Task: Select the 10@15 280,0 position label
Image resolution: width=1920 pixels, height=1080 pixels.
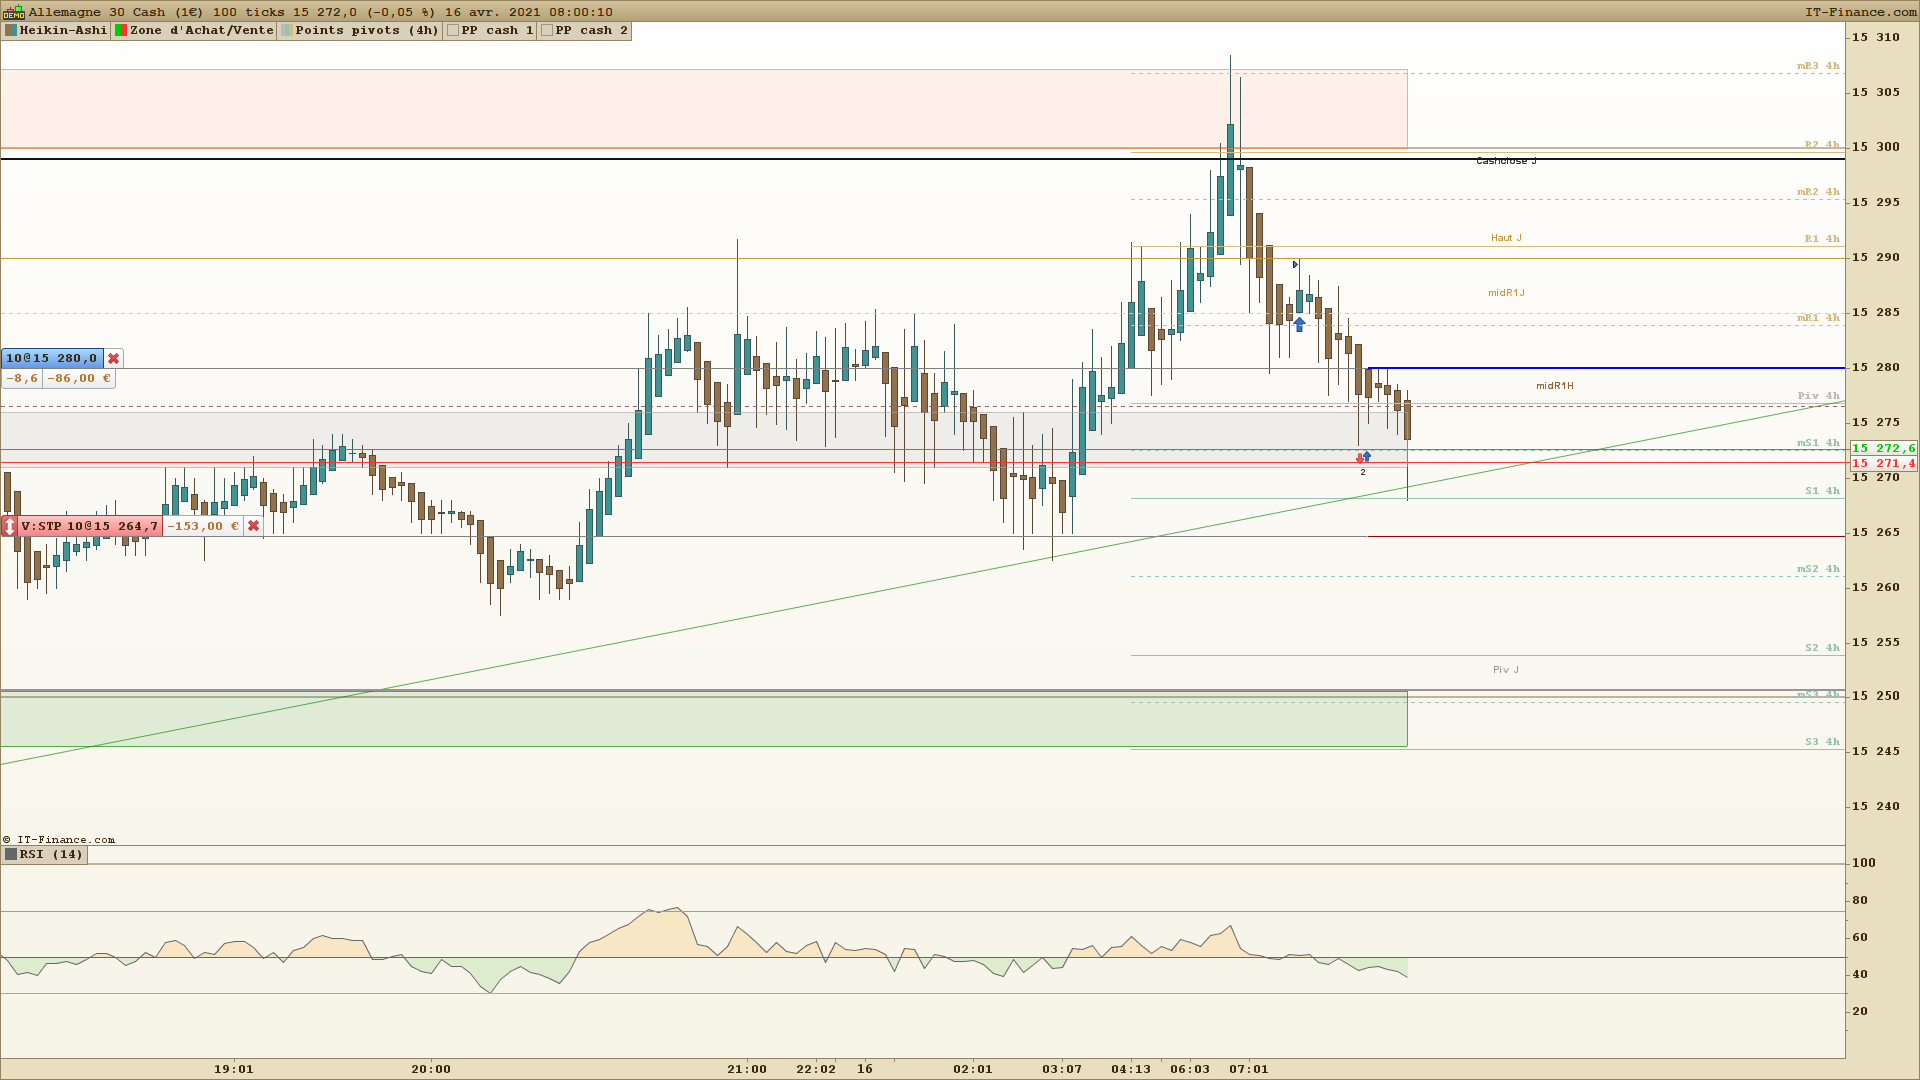Action: [x=52, y=358]
